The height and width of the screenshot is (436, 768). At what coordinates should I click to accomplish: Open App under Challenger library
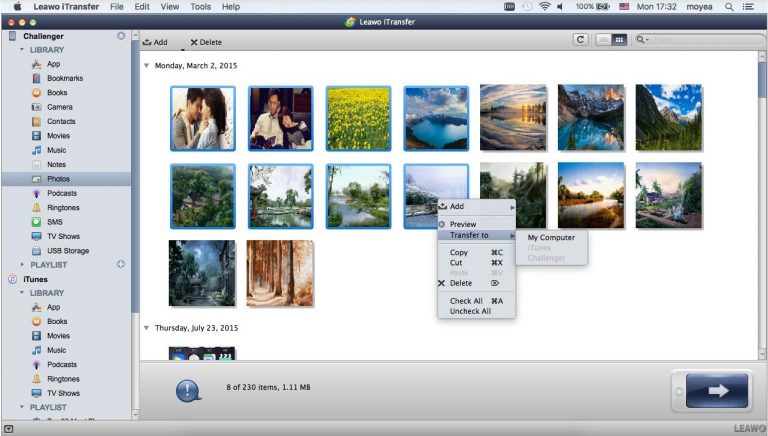(53, 64)
